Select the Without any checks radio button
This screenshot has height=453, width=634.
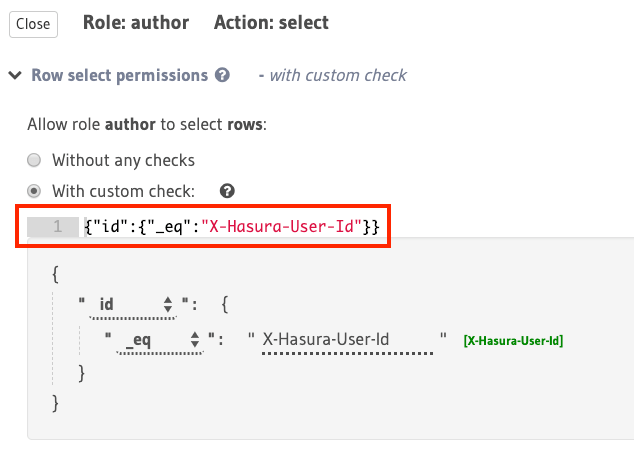[x=34, y=160]
